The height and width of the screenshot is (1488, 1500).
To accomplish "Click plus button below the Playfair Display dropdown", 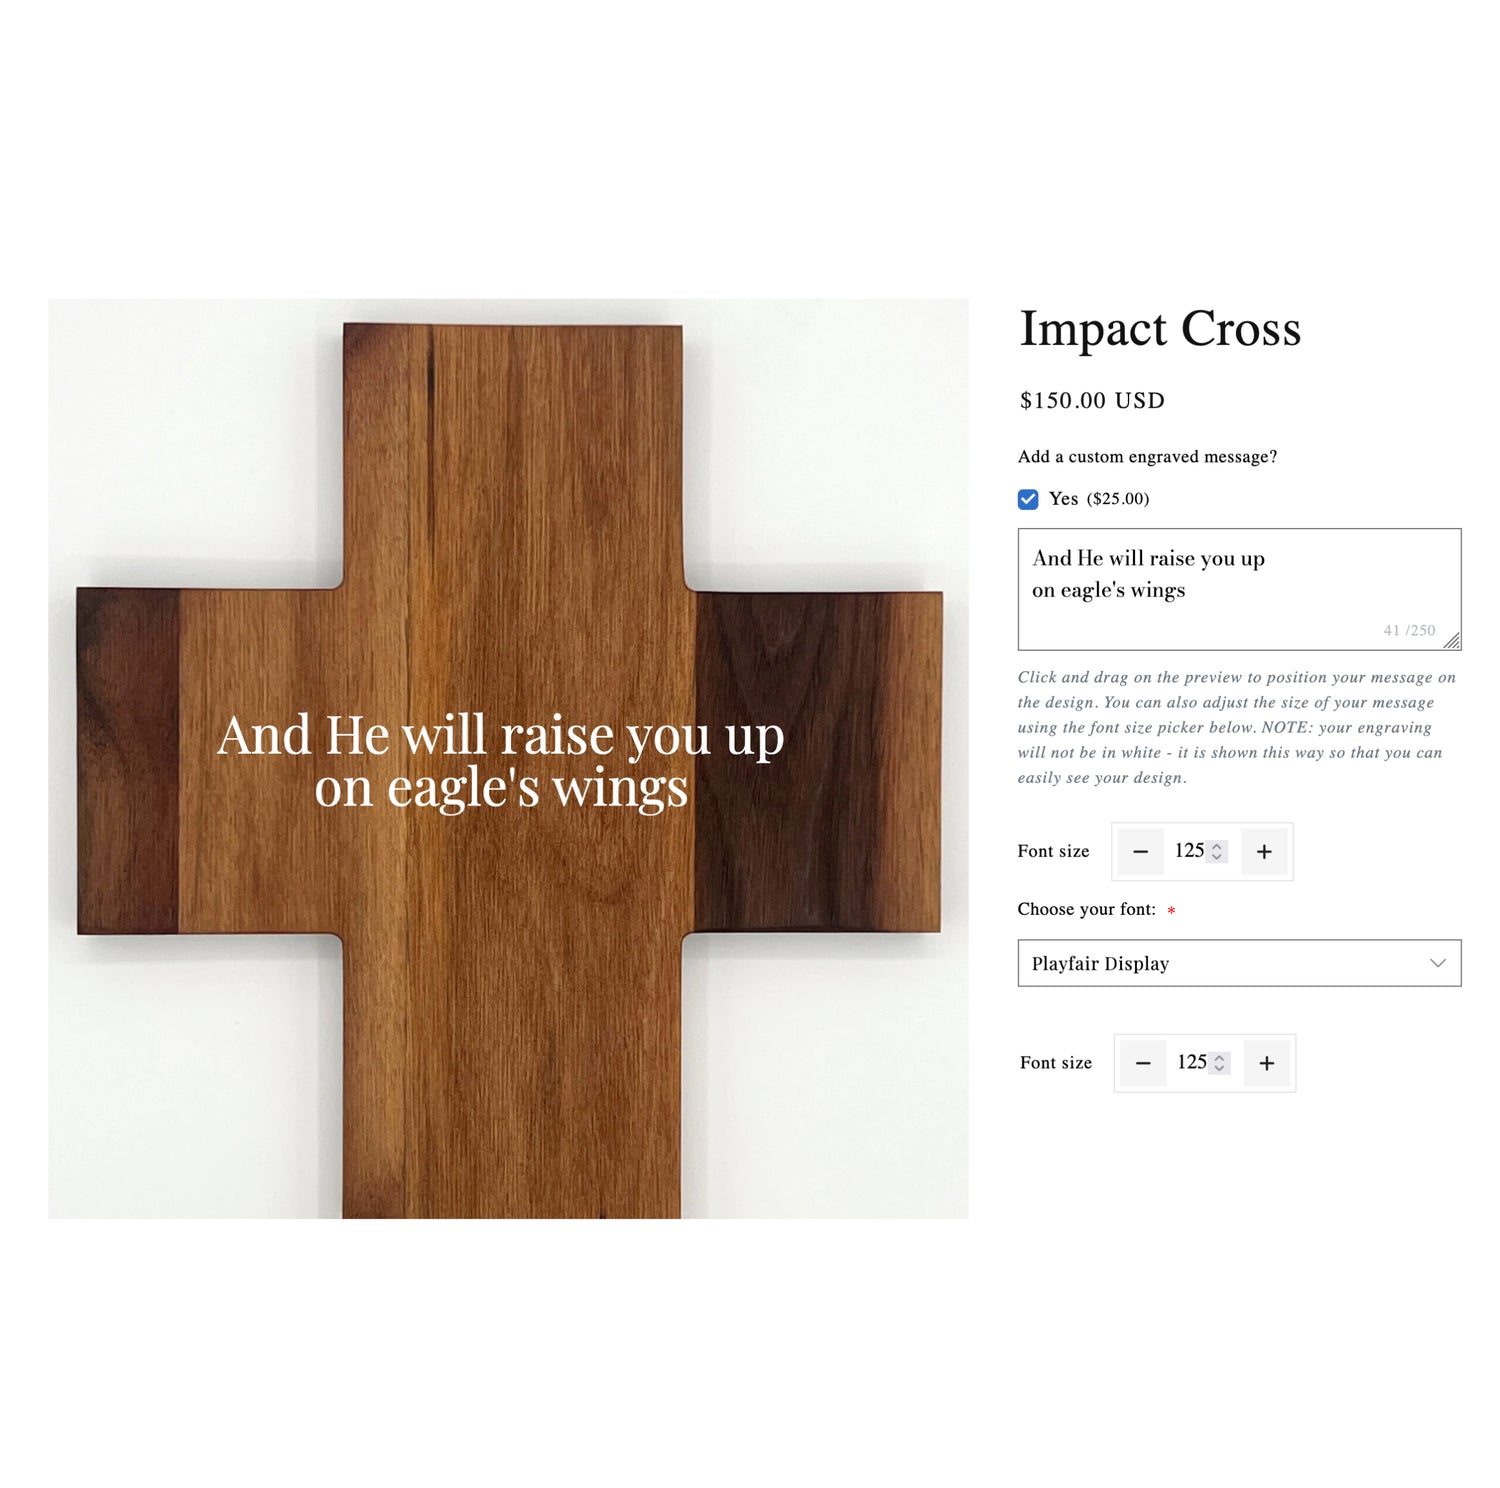I will pyautogui.click(x=1267, y=1064).
